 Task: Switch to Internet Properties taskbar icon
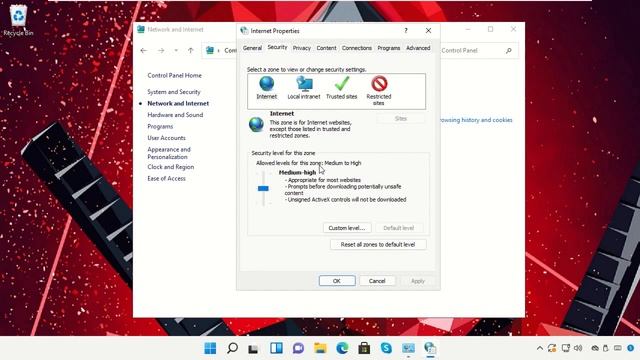tap(430, 348)
